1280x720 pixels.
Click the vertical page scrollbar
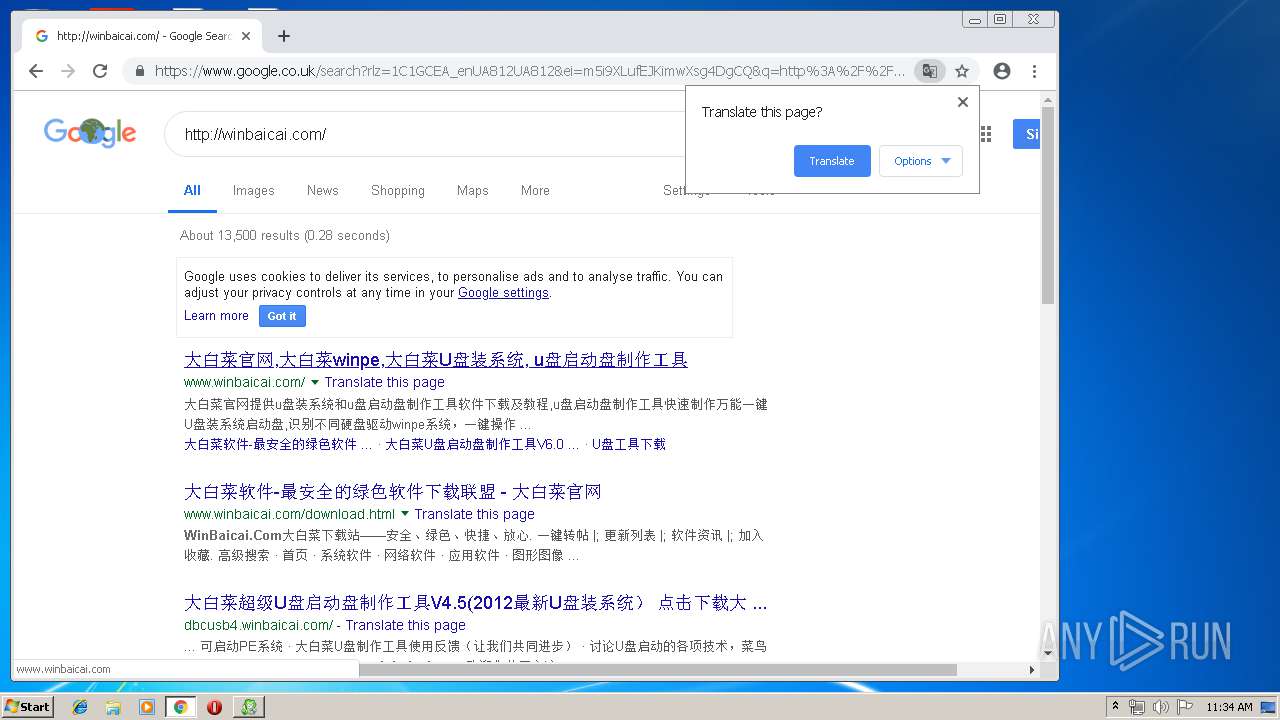point(1048,205)
